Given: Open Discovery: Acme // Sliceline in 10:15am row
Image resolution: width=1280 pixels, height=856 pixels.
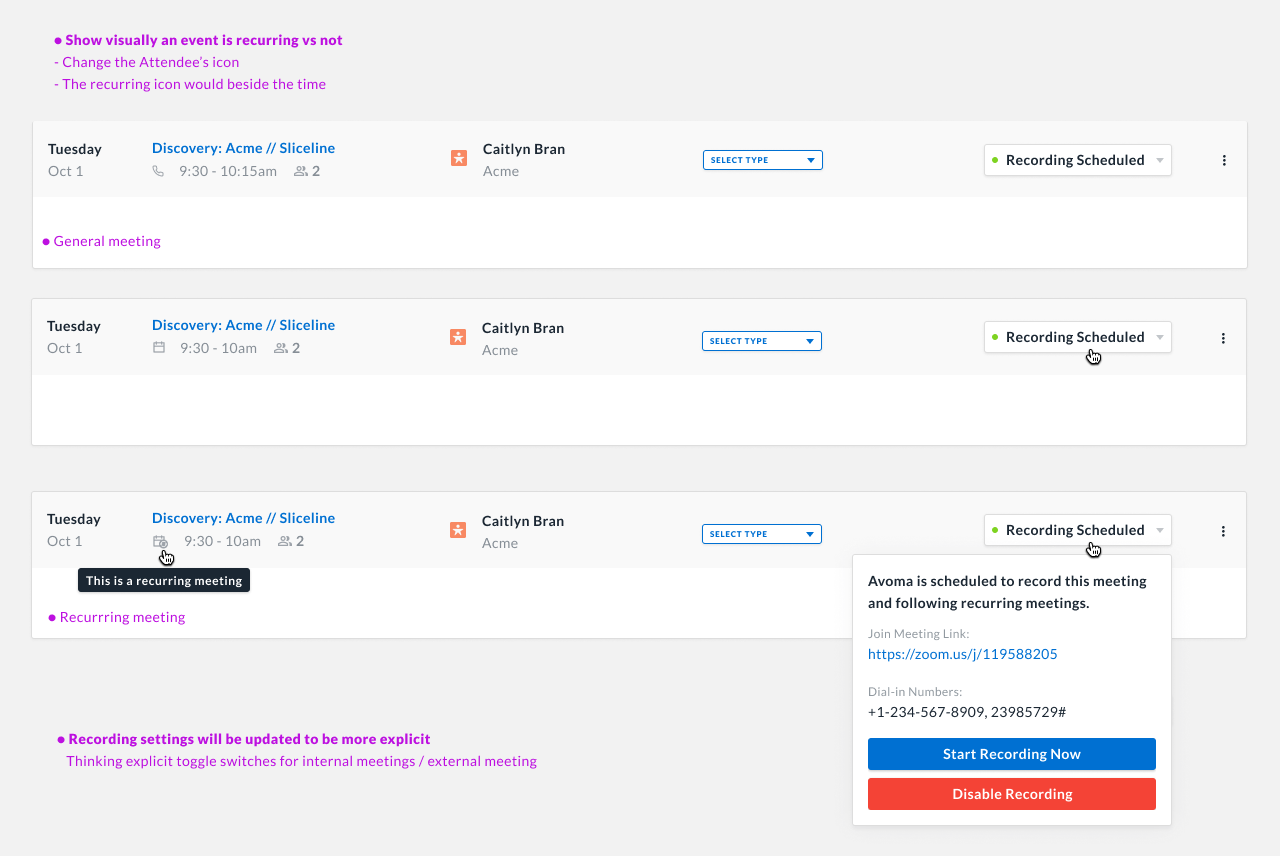Looking at the screenshot, I should tap(243, 148).
